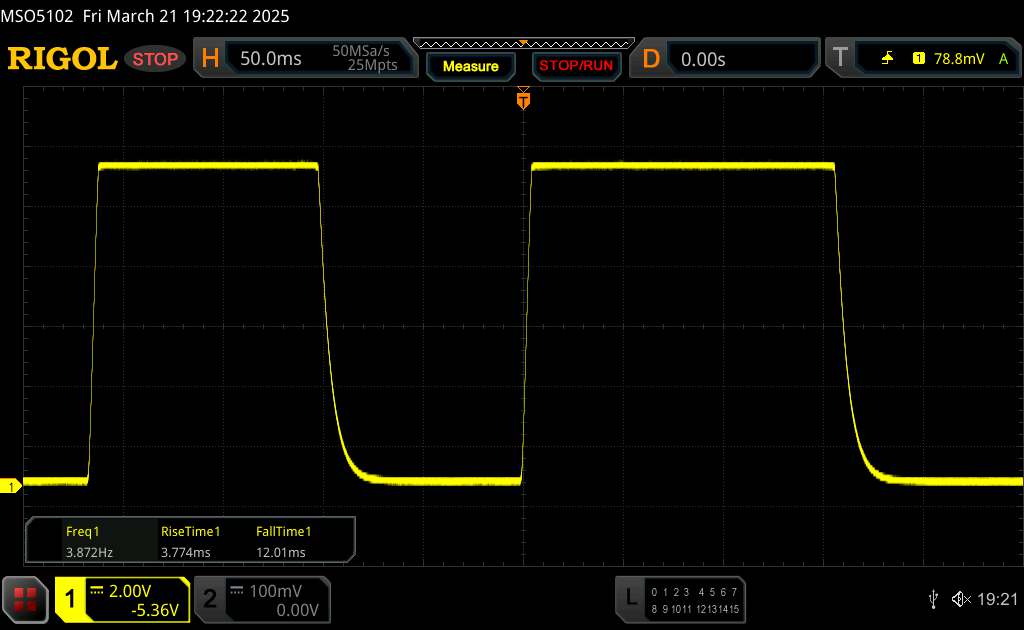
Task: Mute the beeper via speaker icon
Action: (961, 598)
